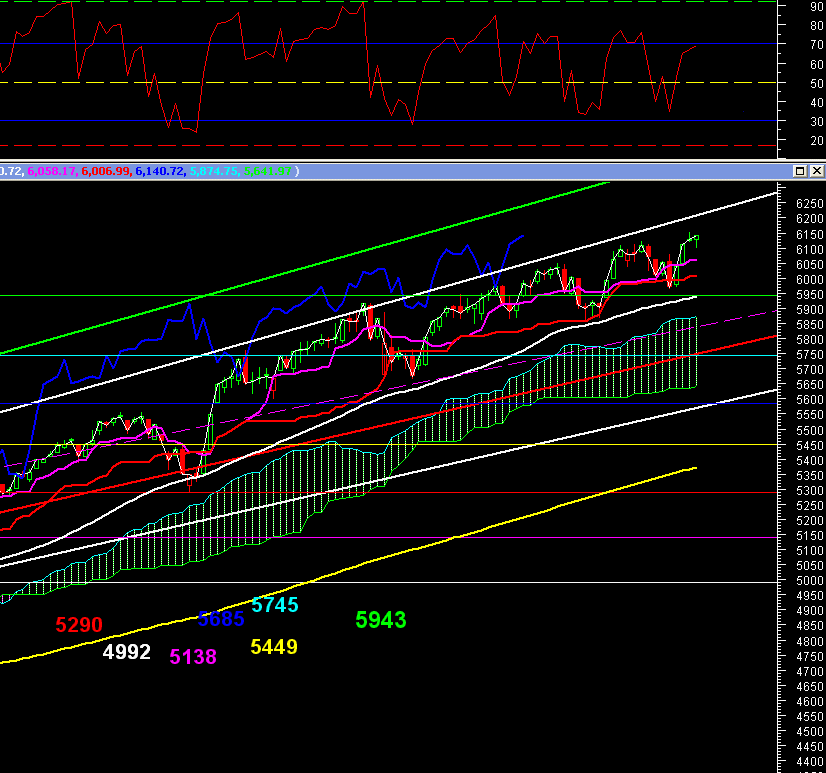826x773 pixels.
Task: Select the green 5943 annotation
Action: 381,620
